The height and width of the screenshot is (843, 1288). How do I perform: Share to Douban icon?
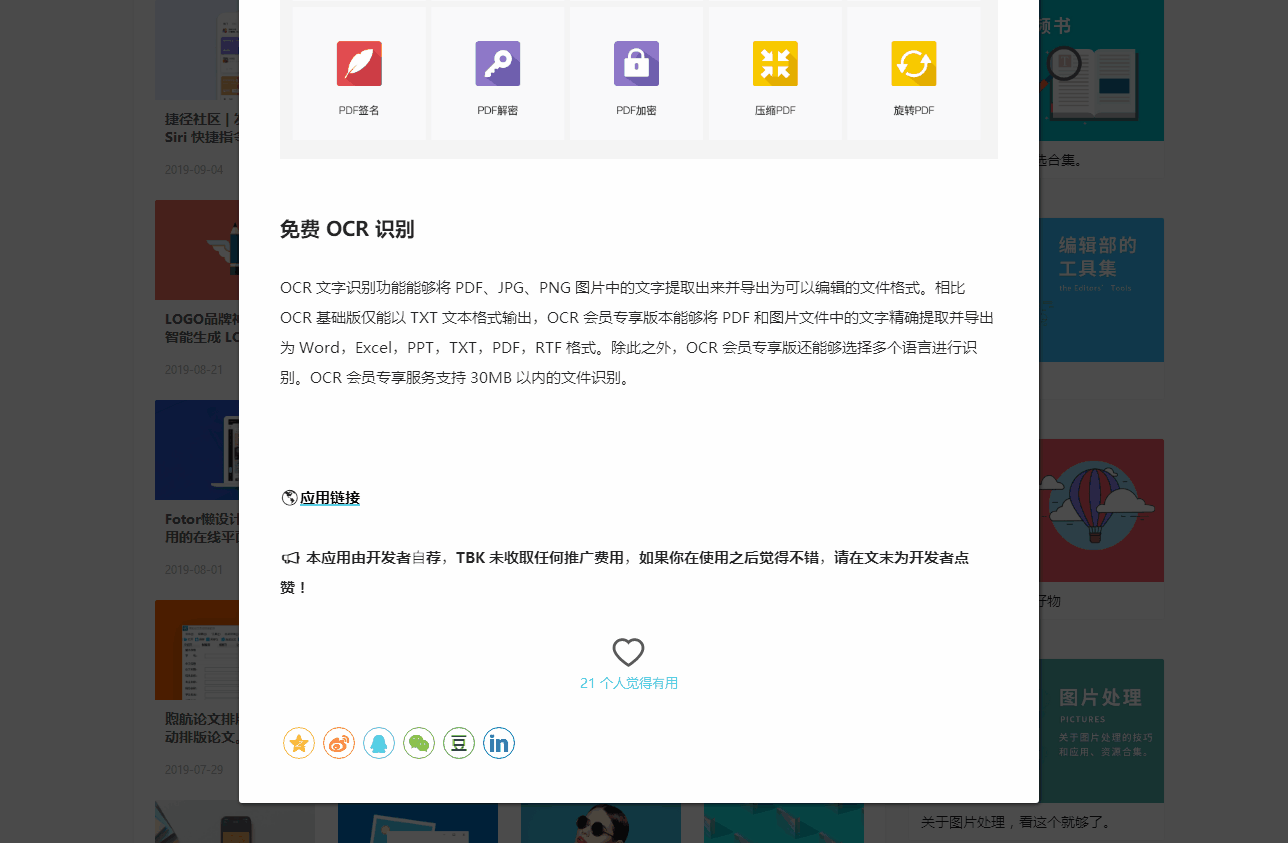point(459,743)
